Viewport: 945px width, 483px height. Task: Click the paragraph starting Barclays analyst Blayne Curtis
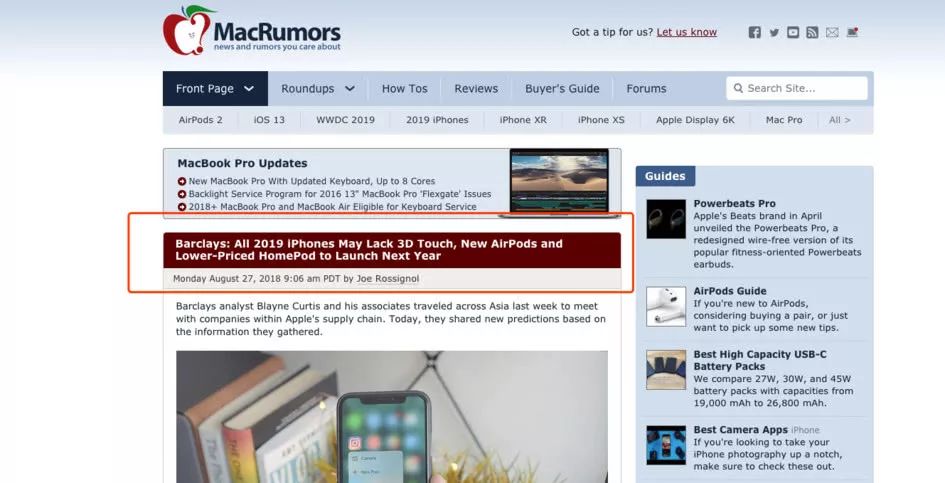coord(391,318)
